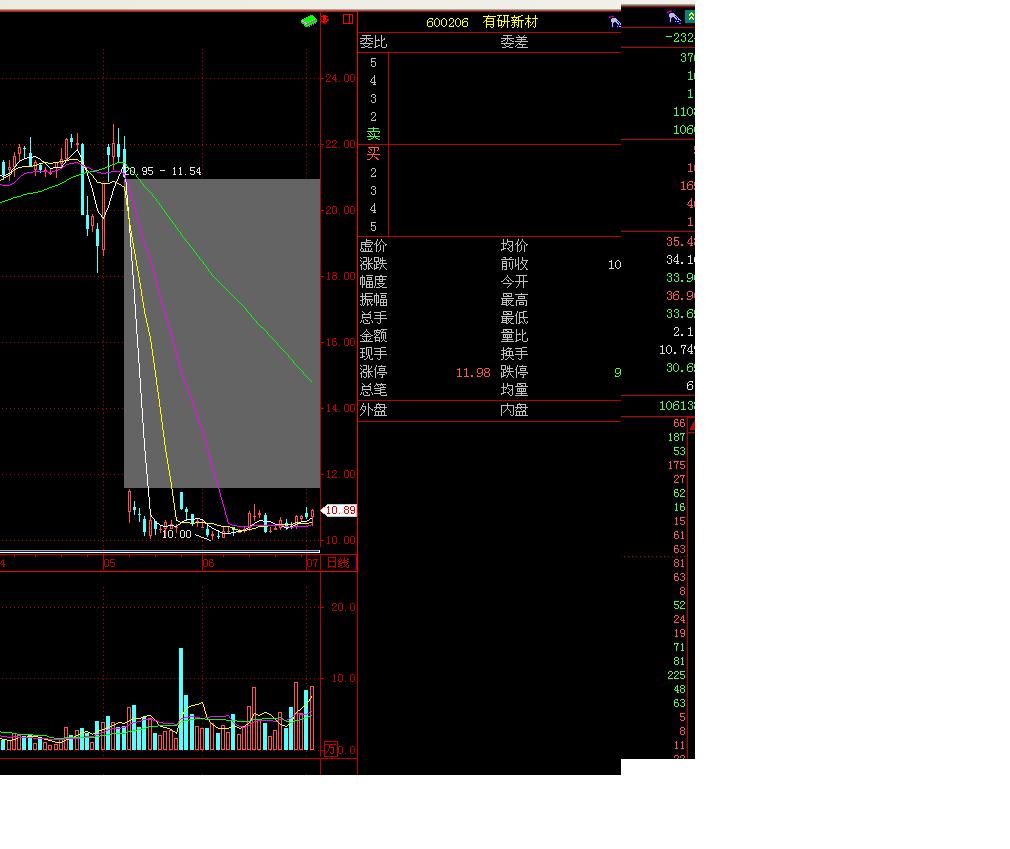Click the hand pointer icon in far-right panel
Viewport: 1010px width, 849px height.
673,17
